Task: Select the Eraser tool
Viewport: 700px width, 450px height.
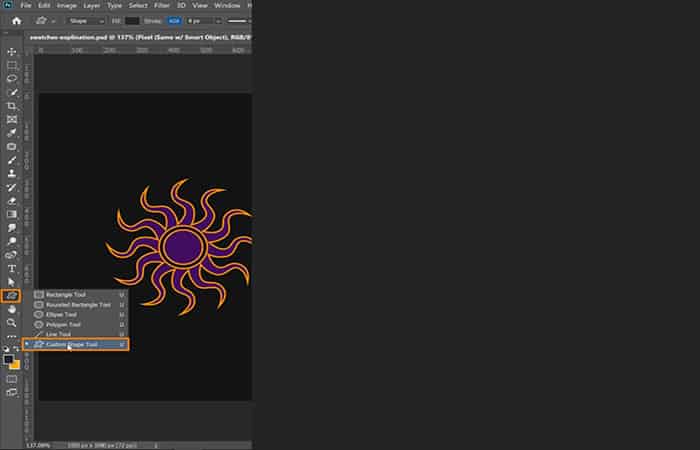Action: [12, 200]
